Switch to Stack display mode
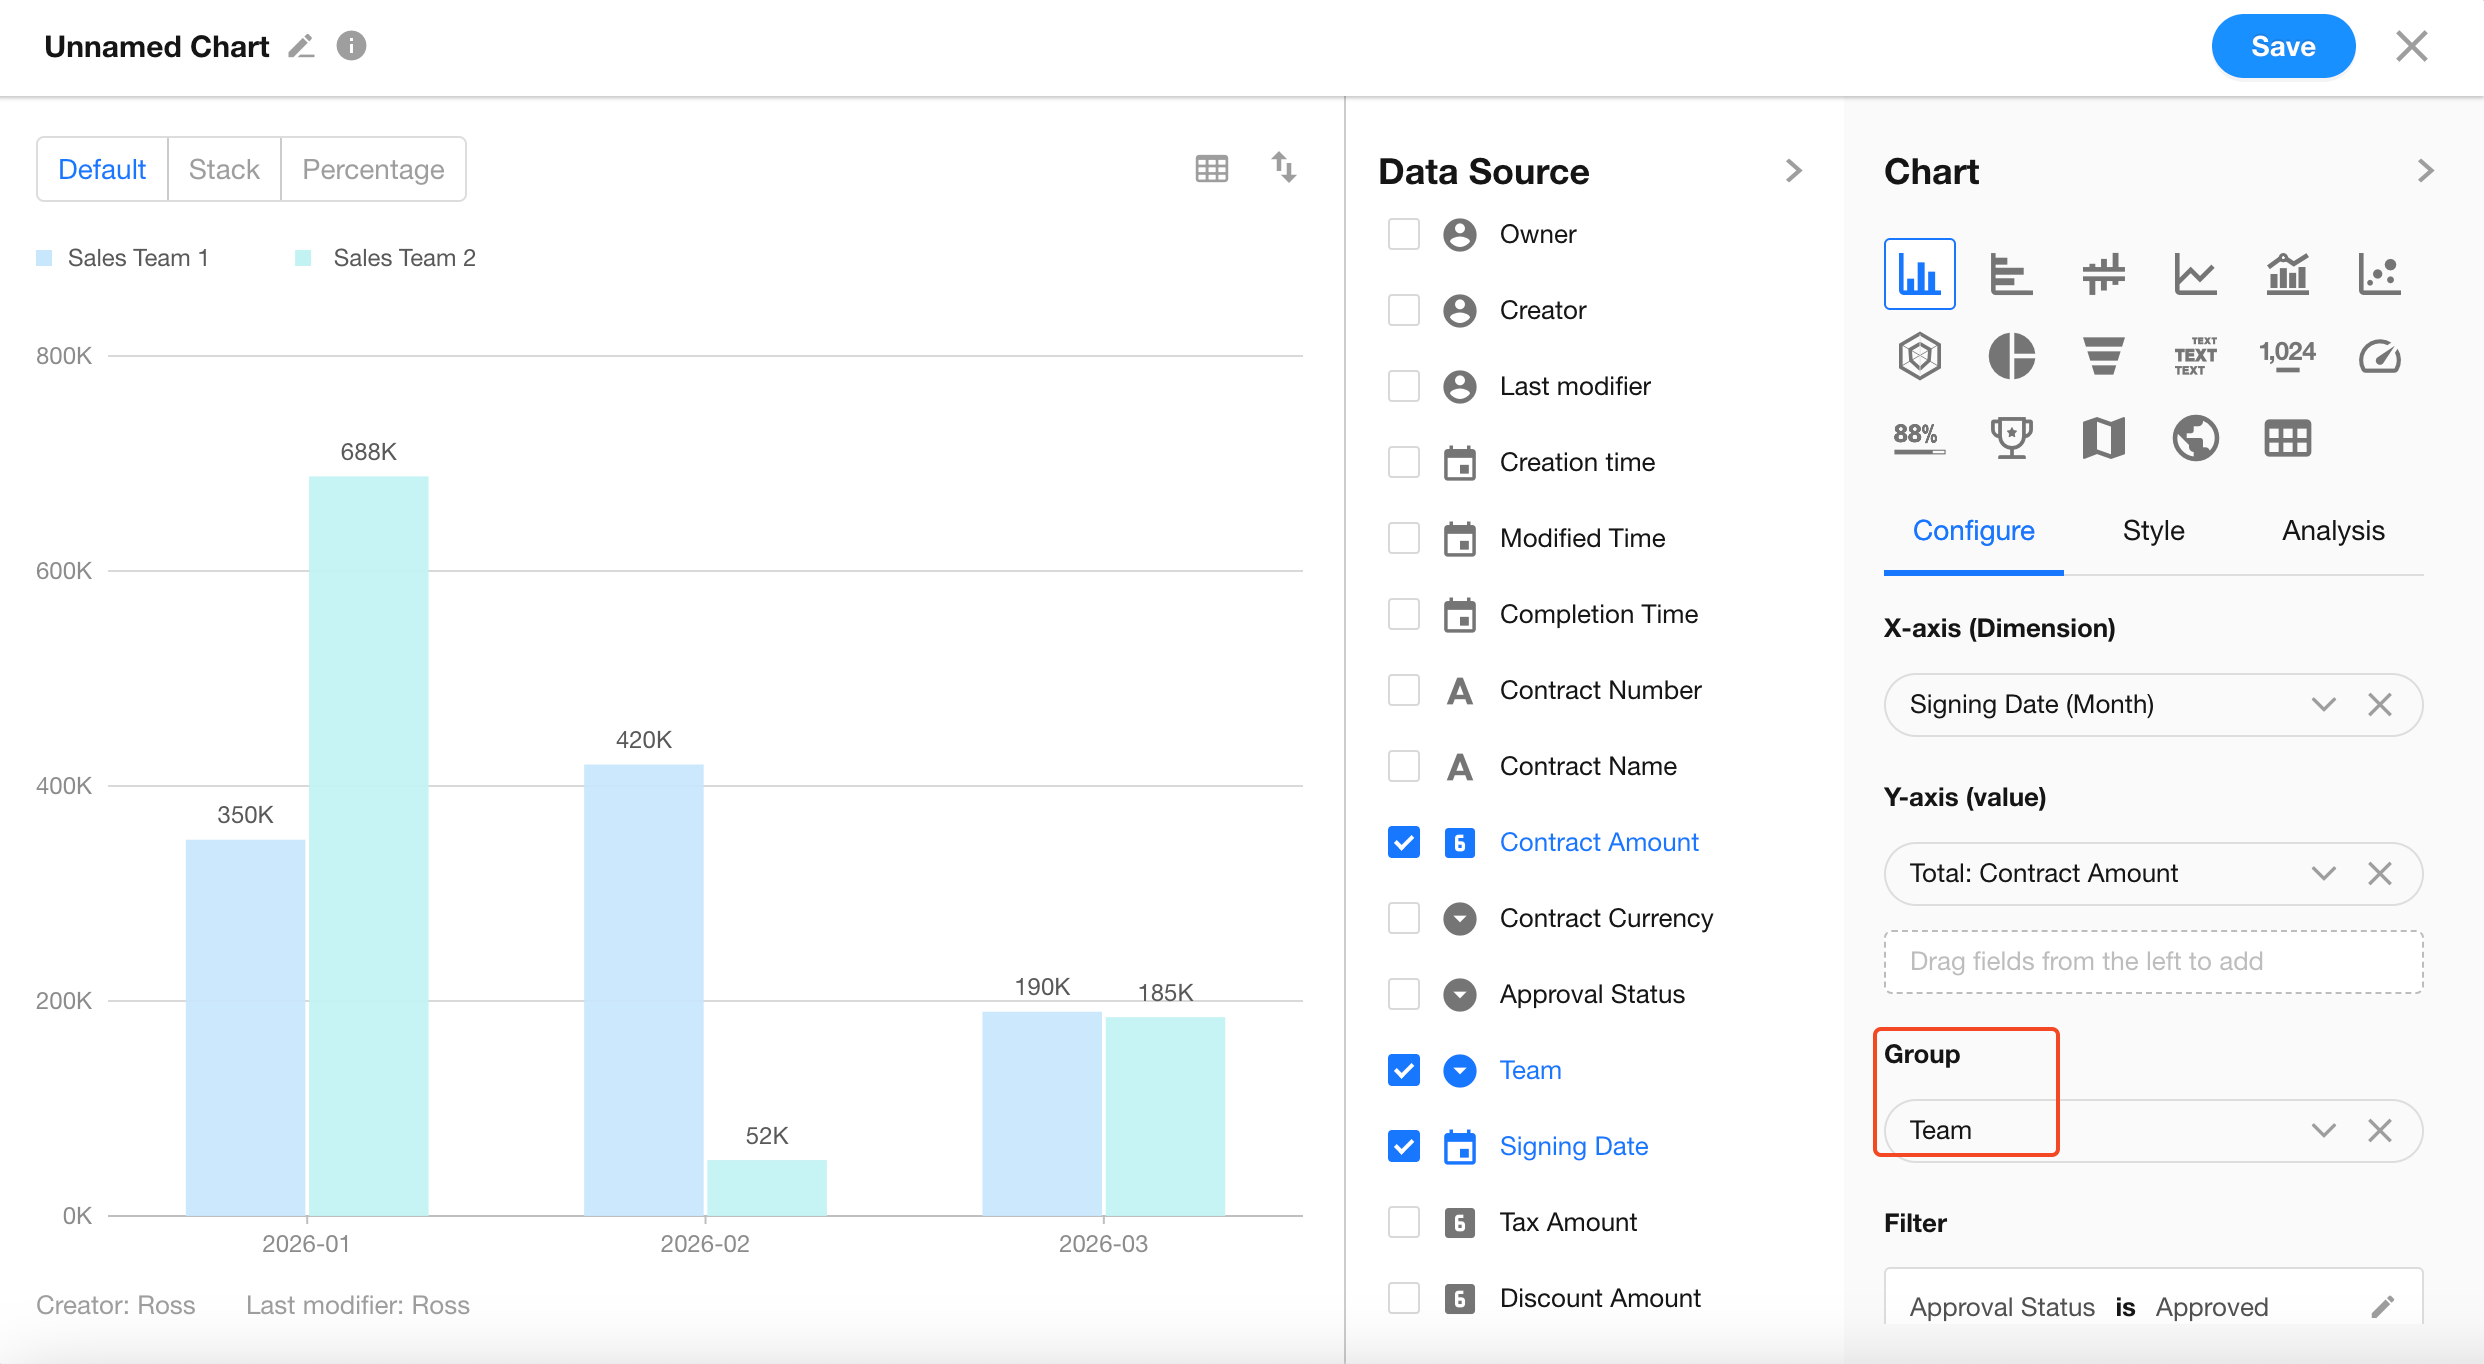Screen dimensions: 2484x1364 pos(224,169)
